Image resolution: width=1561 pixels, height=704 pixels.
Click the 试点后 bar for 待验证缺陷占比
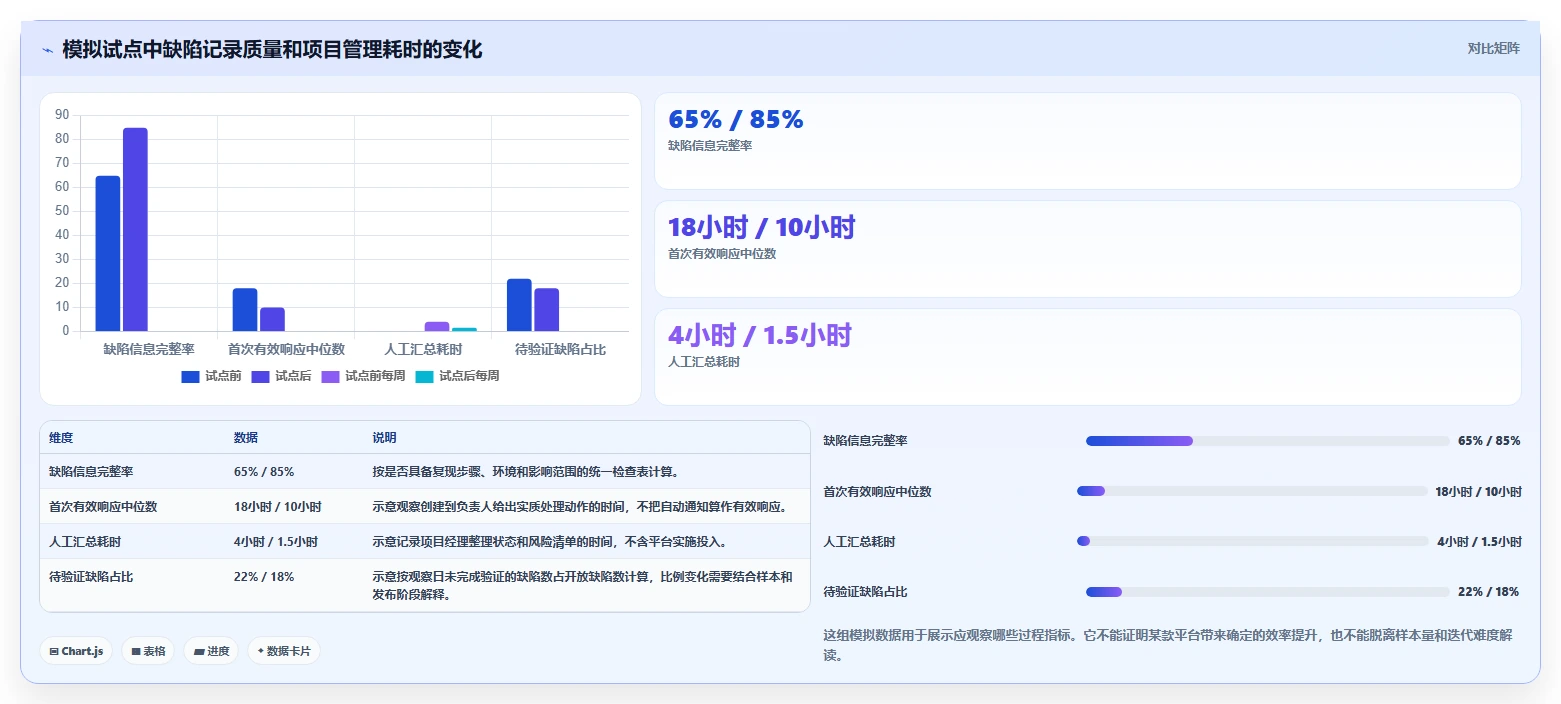click(546, 309)
